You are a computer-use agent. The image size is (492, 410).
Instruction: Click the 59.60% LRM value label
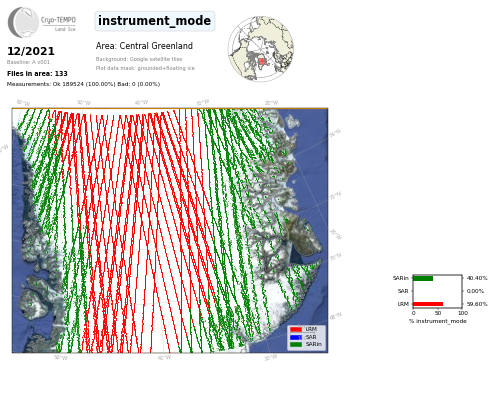[x=477, y=304]
